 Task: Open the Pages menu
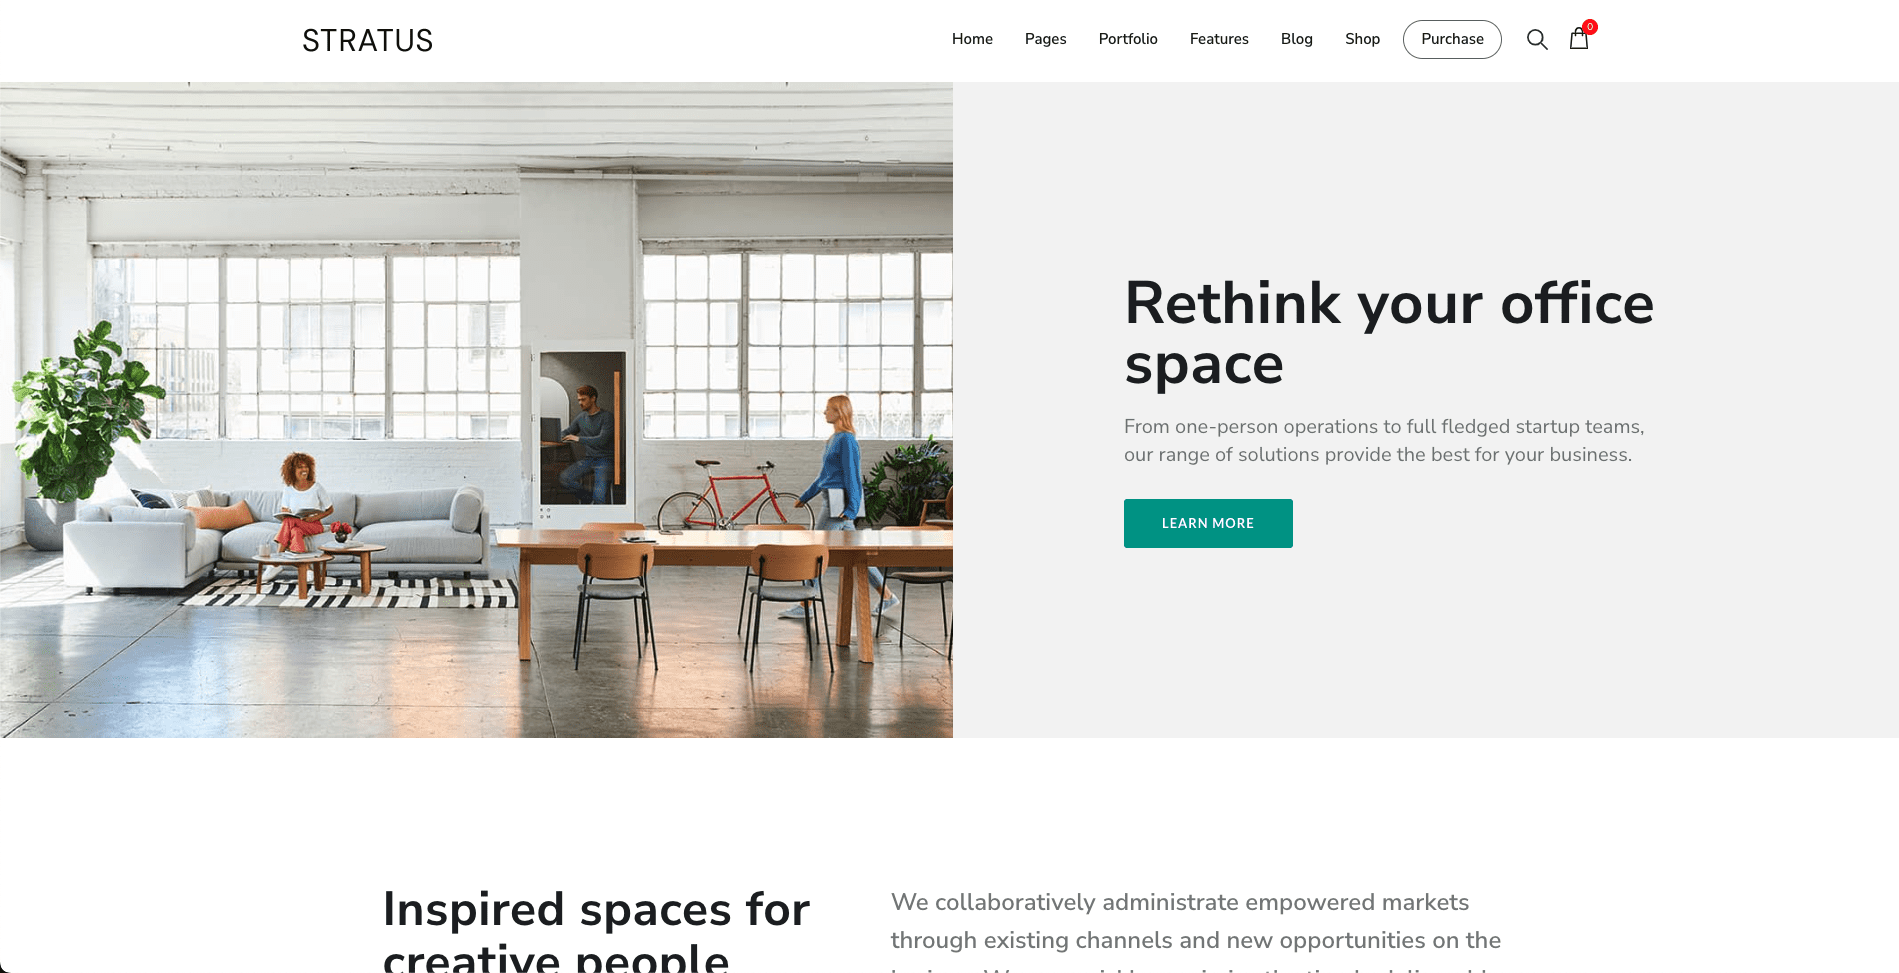(x=1045, y=39)
